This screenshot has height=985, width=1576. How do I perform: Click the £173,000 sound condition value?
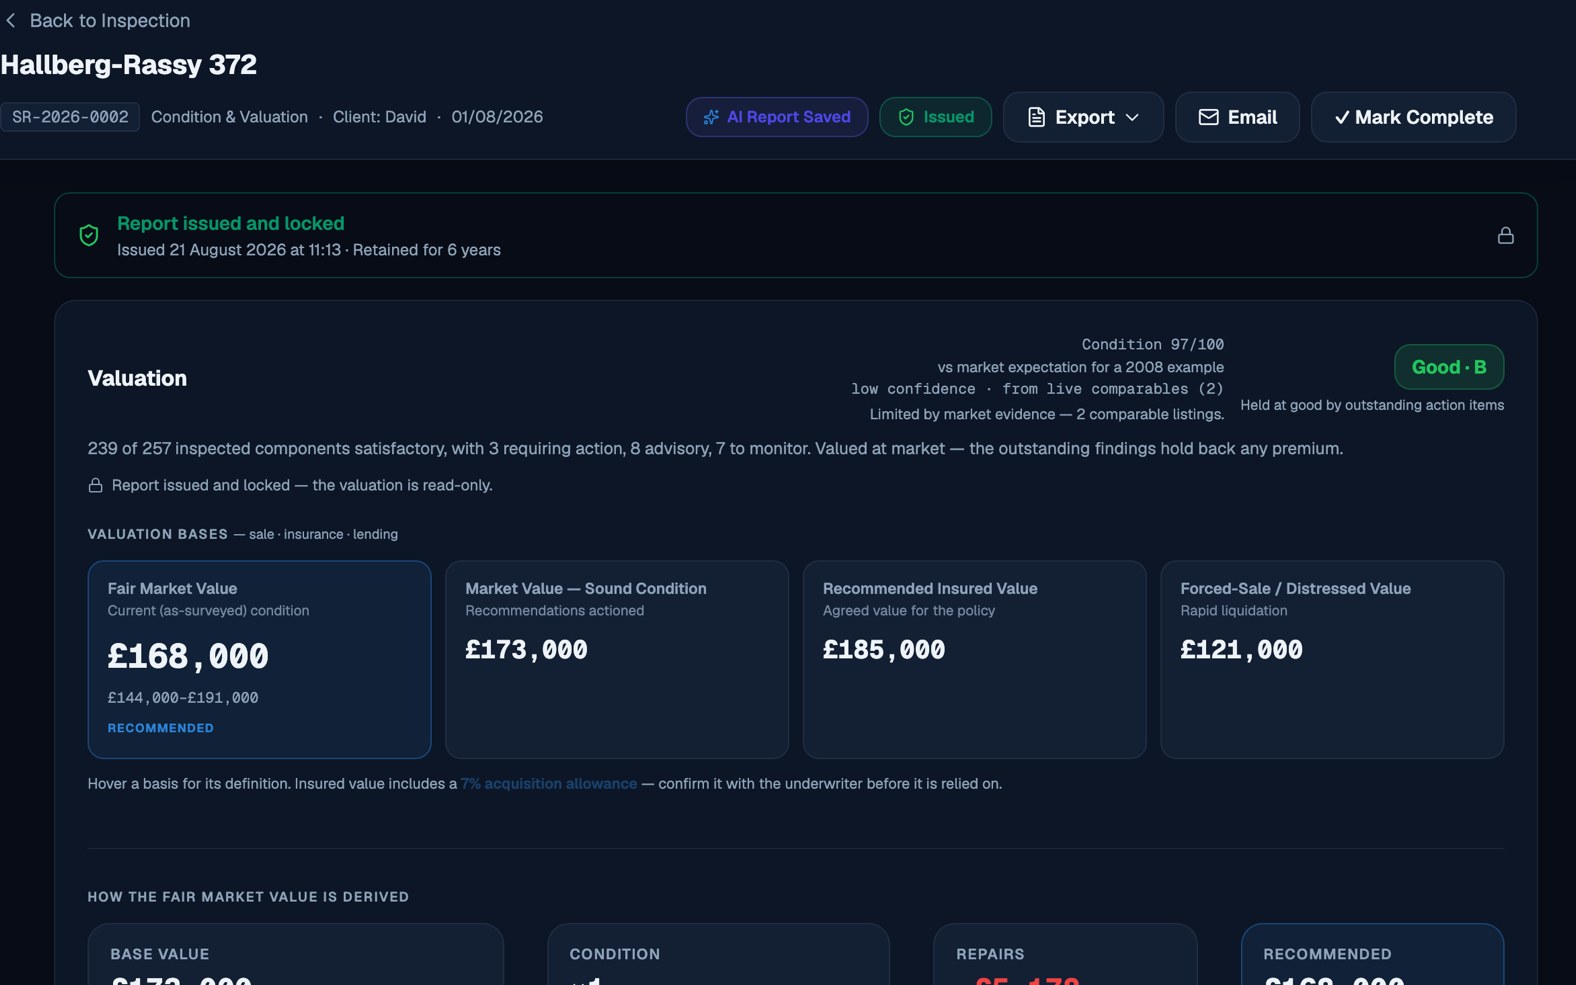click(x=526, y=650)
